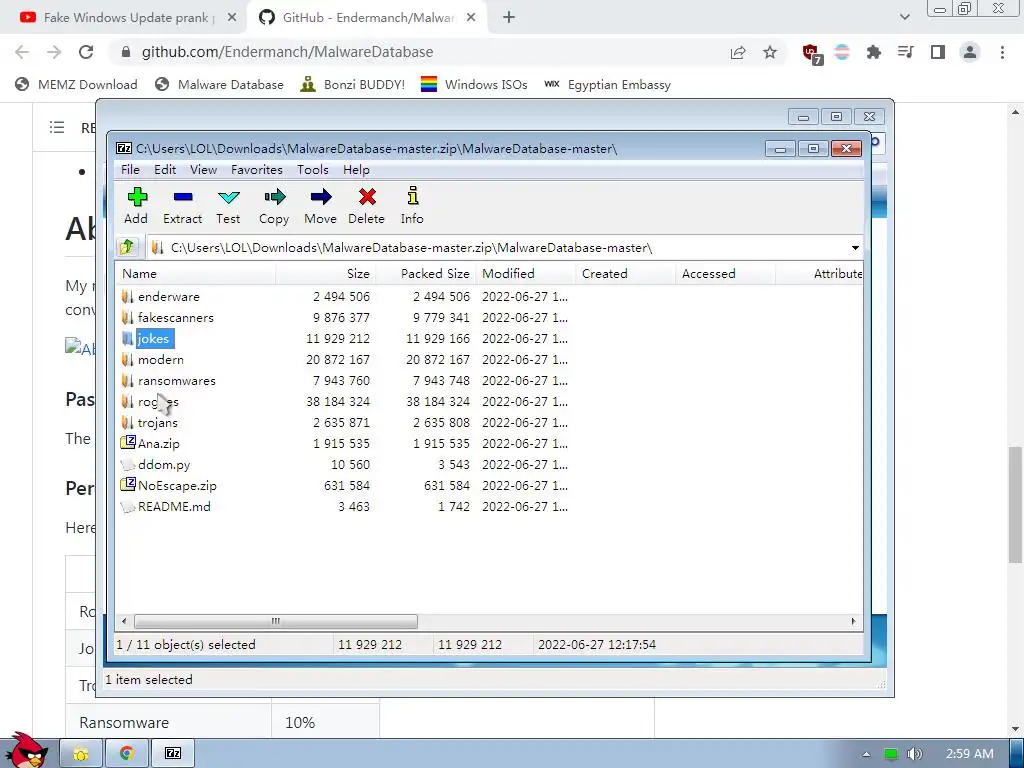Show hidden tray icons arrow
The height and width of the screenshot is (768, 1024).
click(x=866, y=754)
